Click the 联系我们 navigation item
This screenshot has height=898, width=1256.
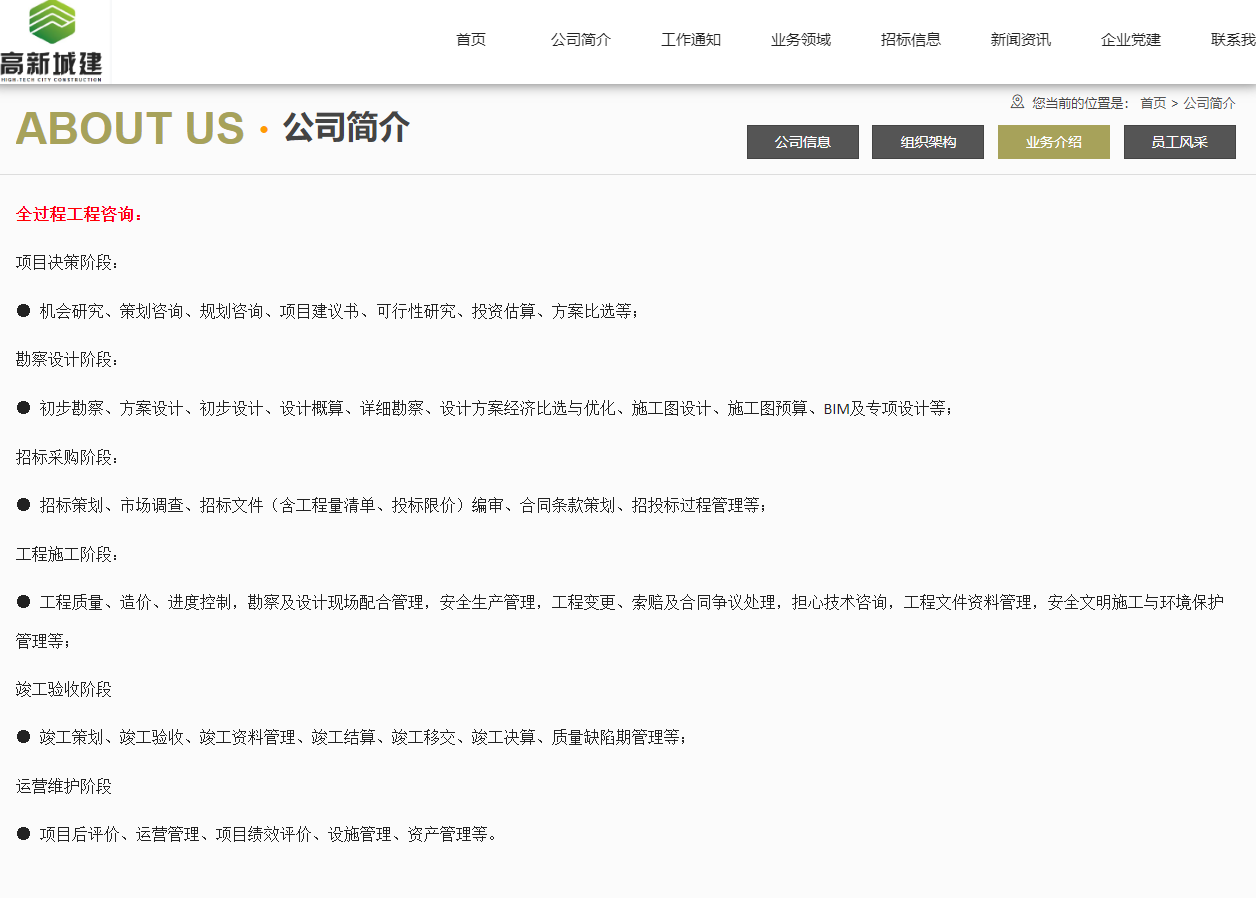(1233, 40)
